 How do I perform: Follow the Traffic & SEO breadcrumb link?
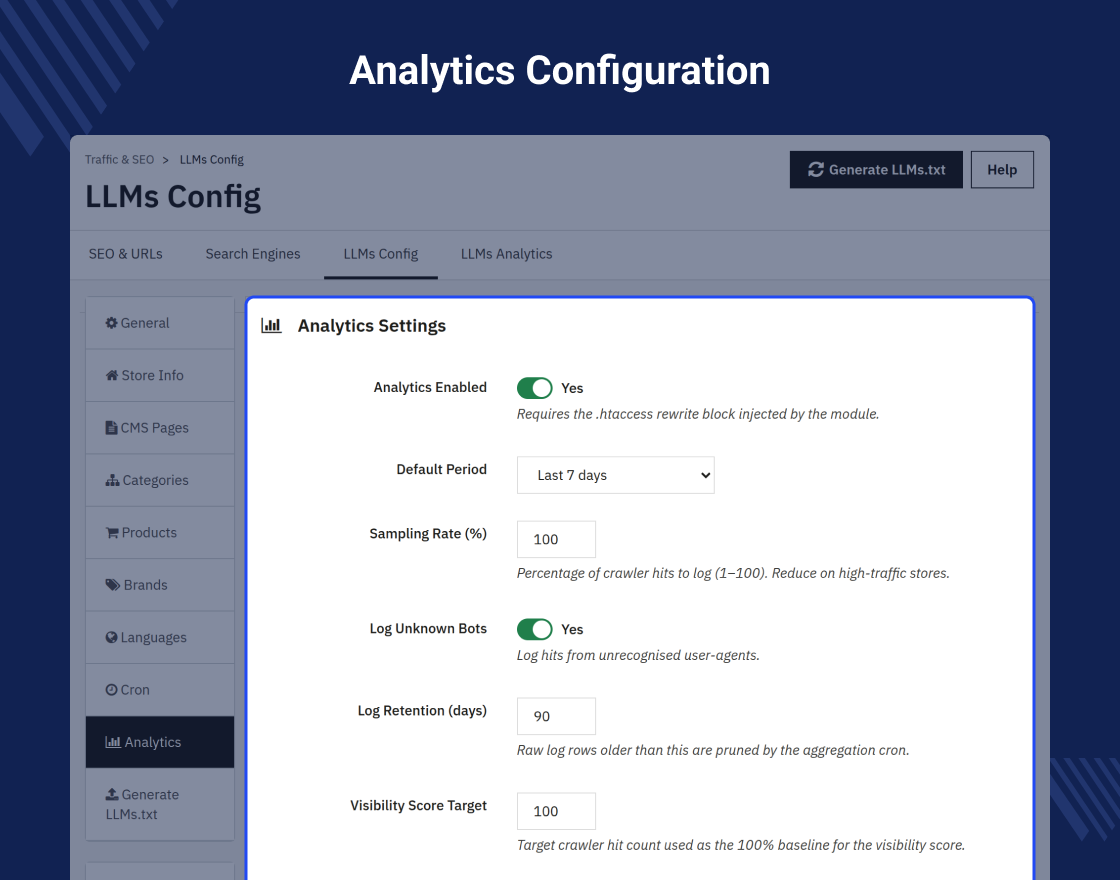pyautogui.click(x=119, y=159)
